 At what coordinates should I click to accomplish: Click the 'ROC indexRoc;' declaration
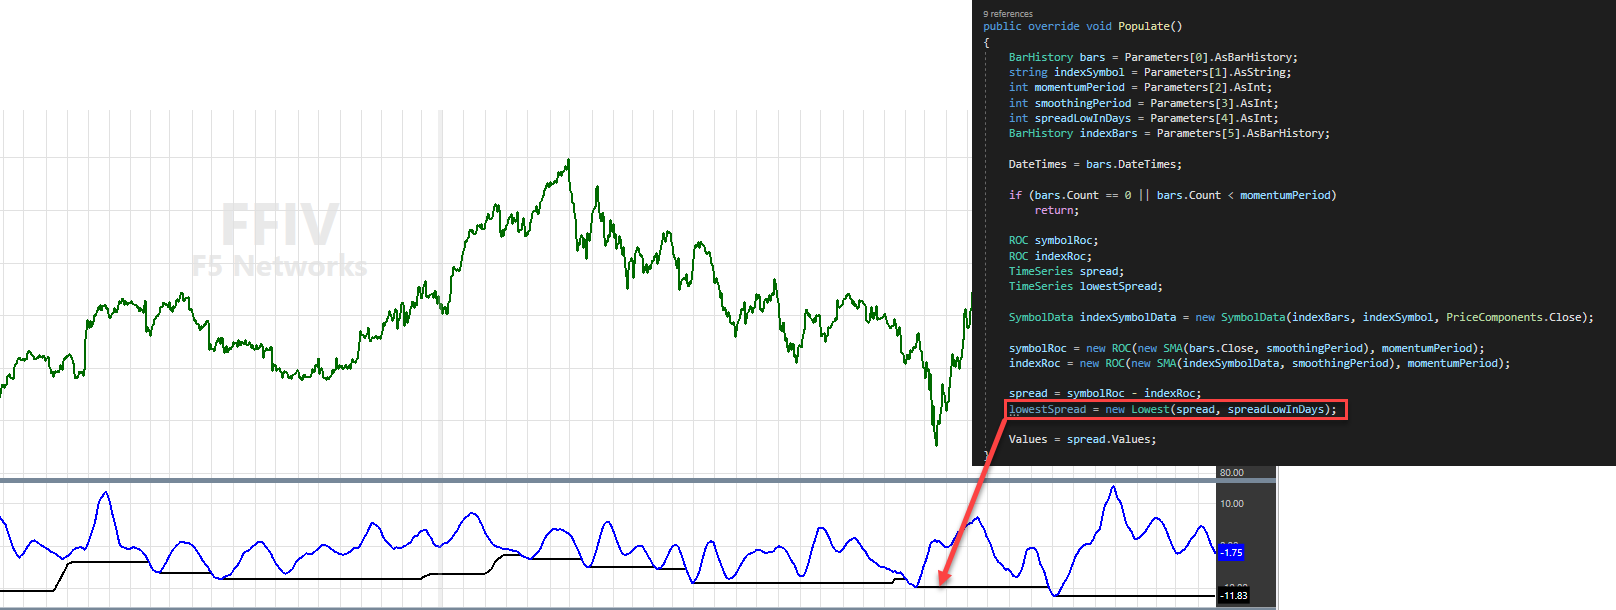(1050, 256)
